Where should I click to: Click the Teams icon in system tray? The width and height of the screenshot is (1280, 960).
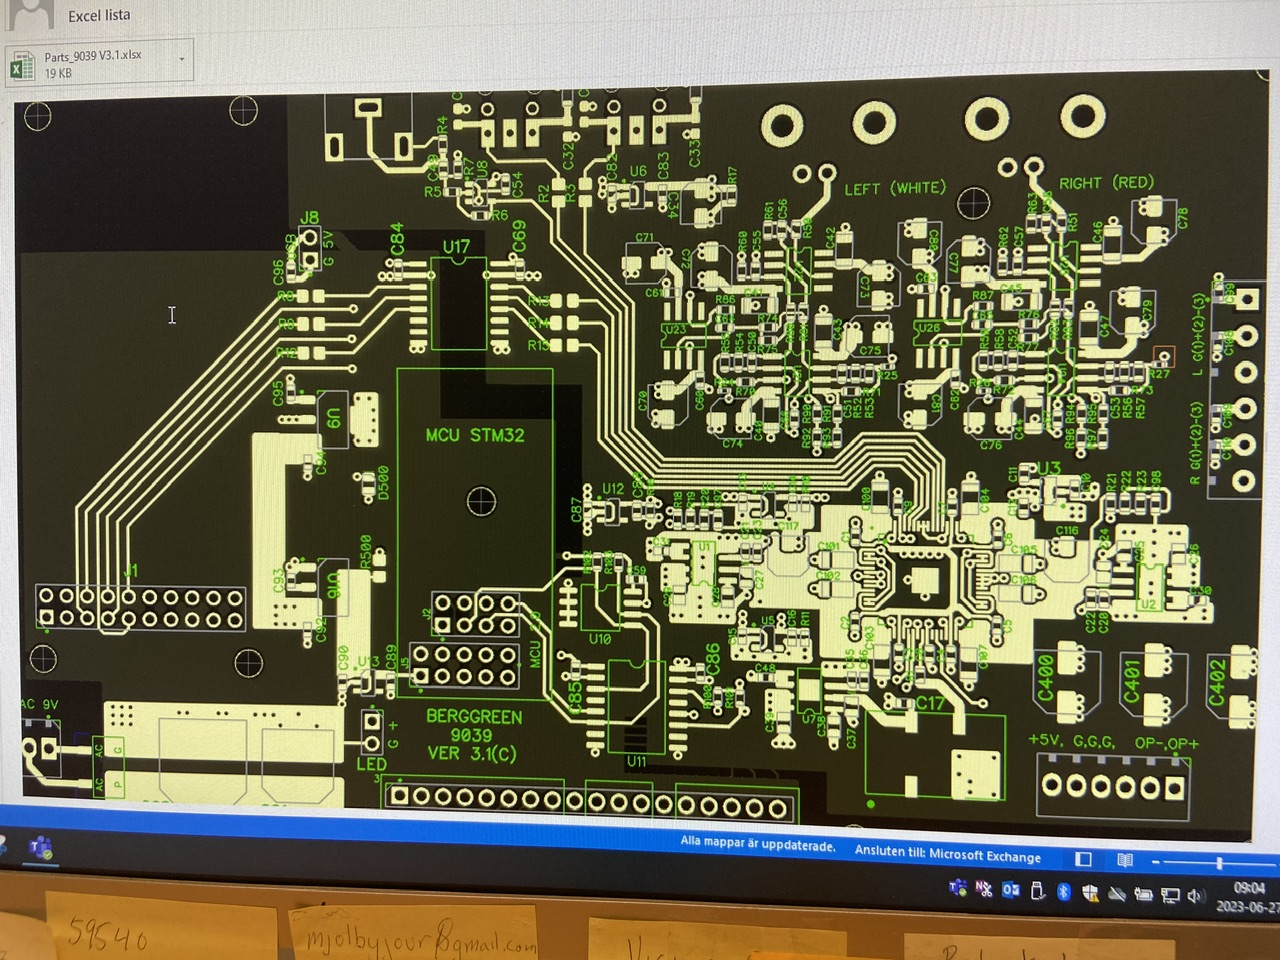pos(958,887)
